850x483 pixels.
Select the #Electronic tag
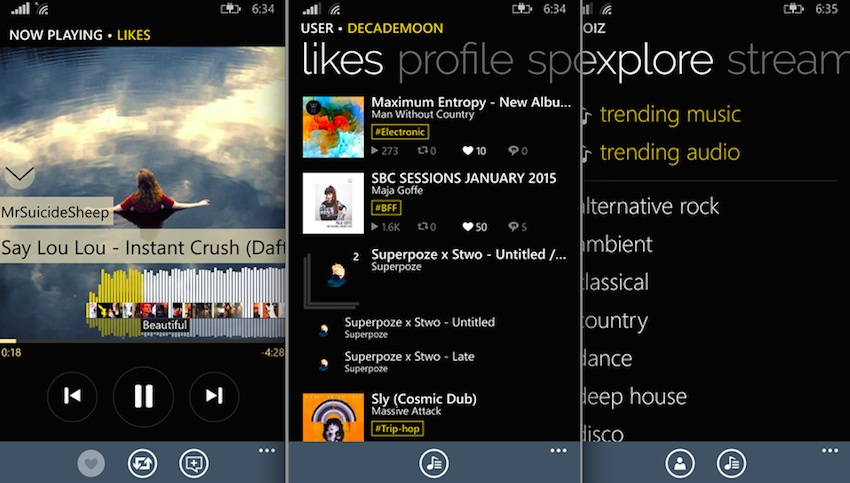pos(400,132)
